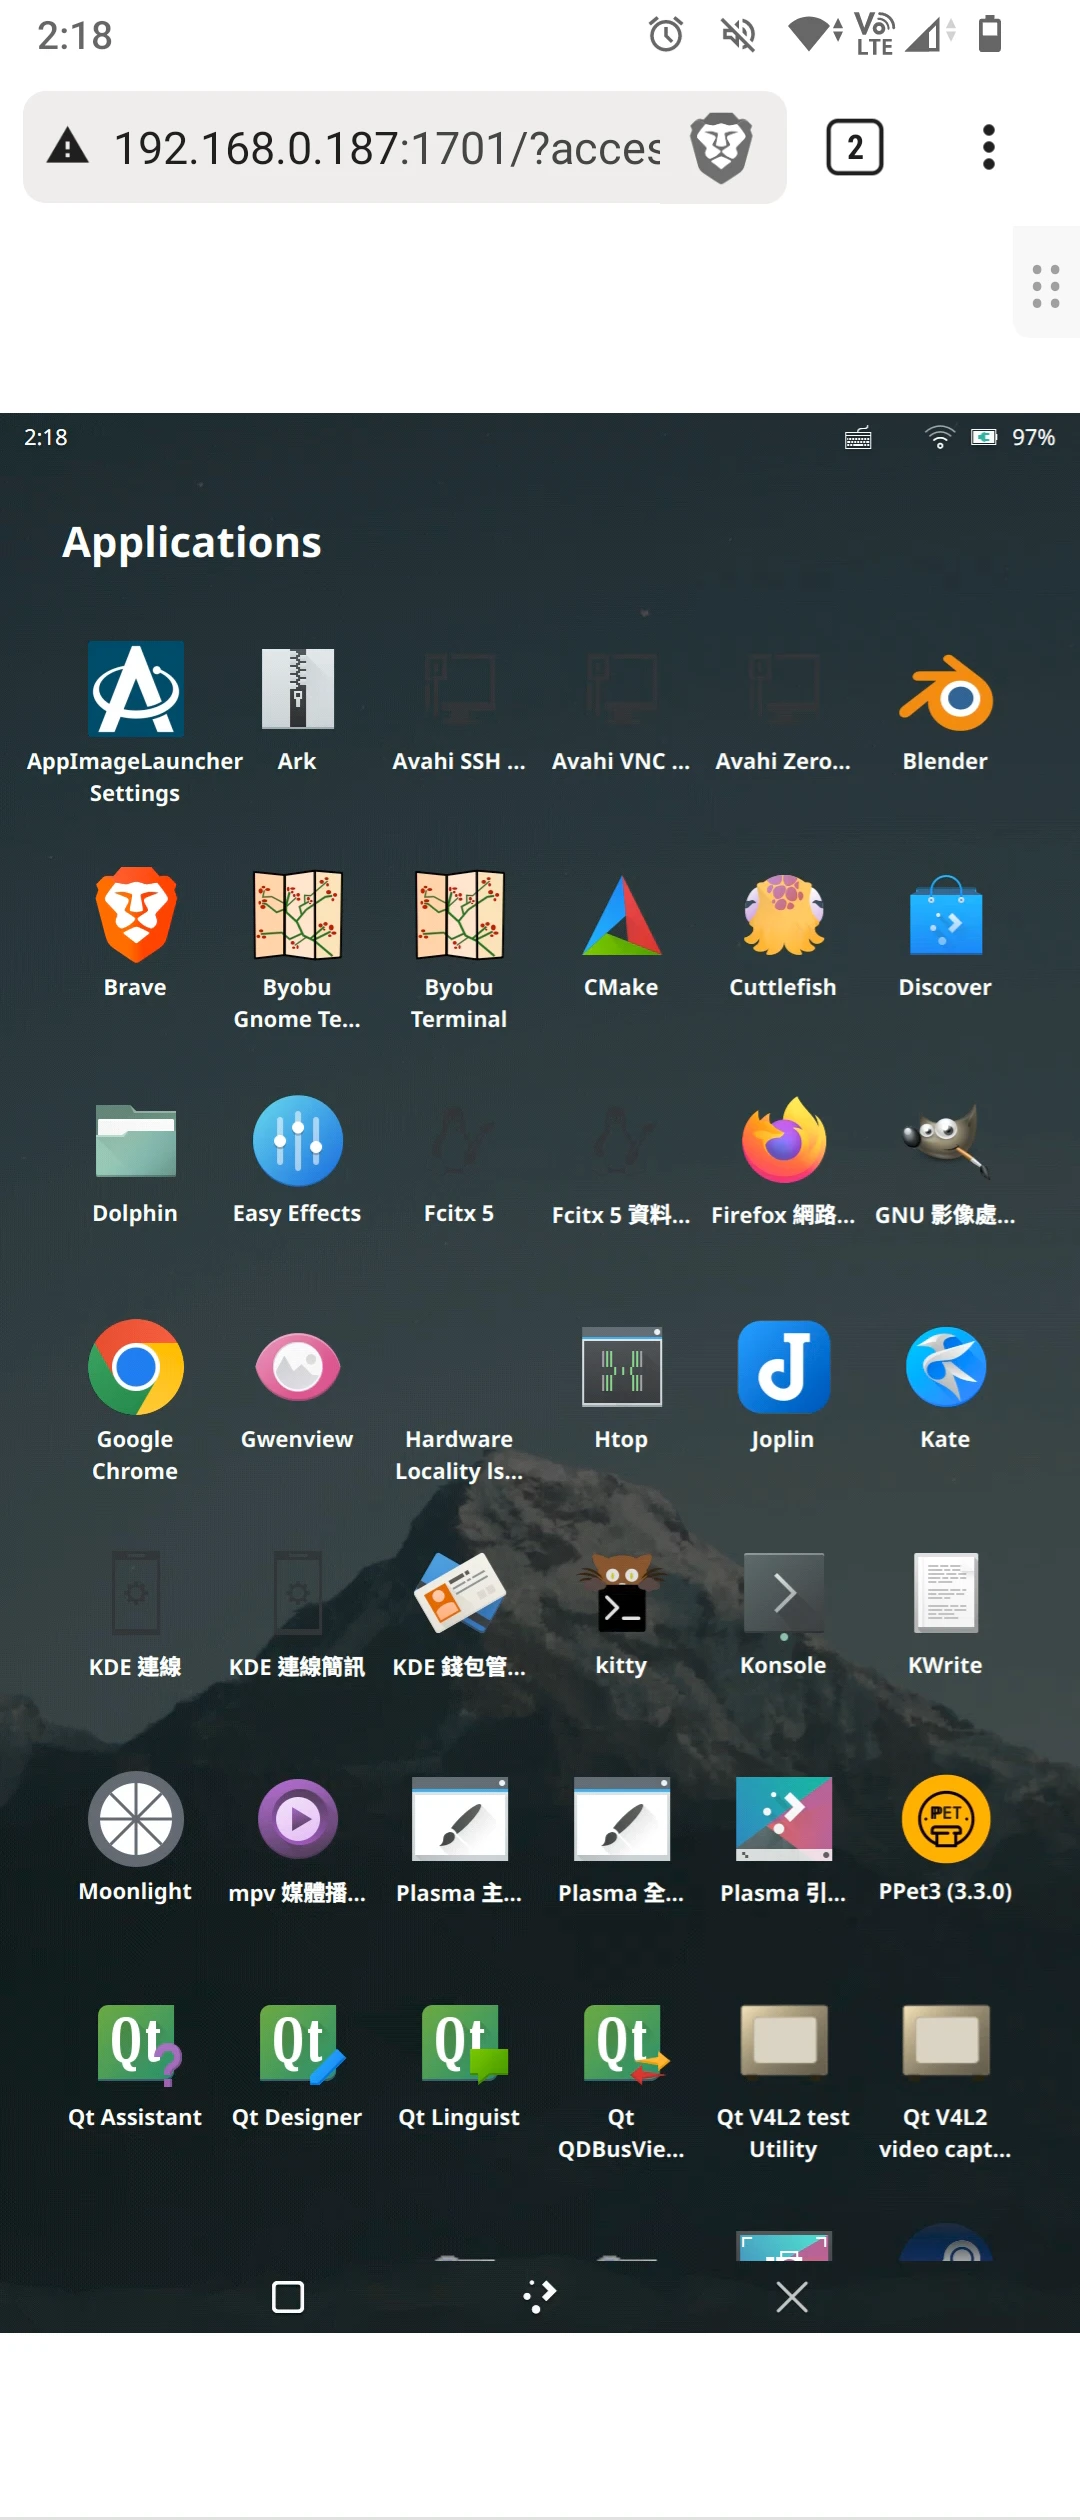
Task: Tap the virtual keyboard status icon
Action: click(858, 438)
